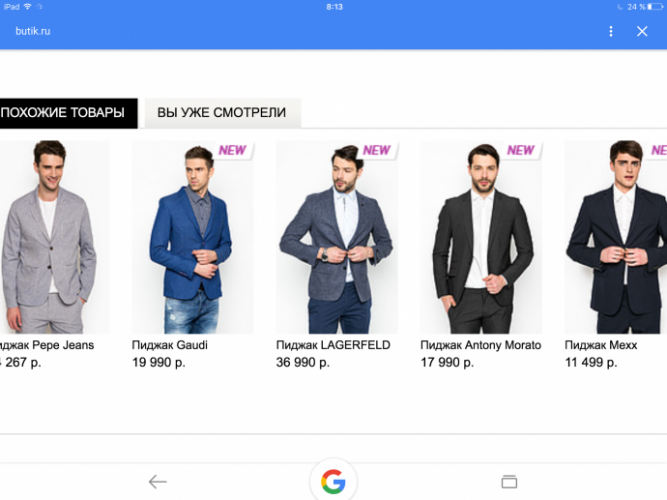
Task: Close the butik.ru browser tab
Action: click(642, 31)
